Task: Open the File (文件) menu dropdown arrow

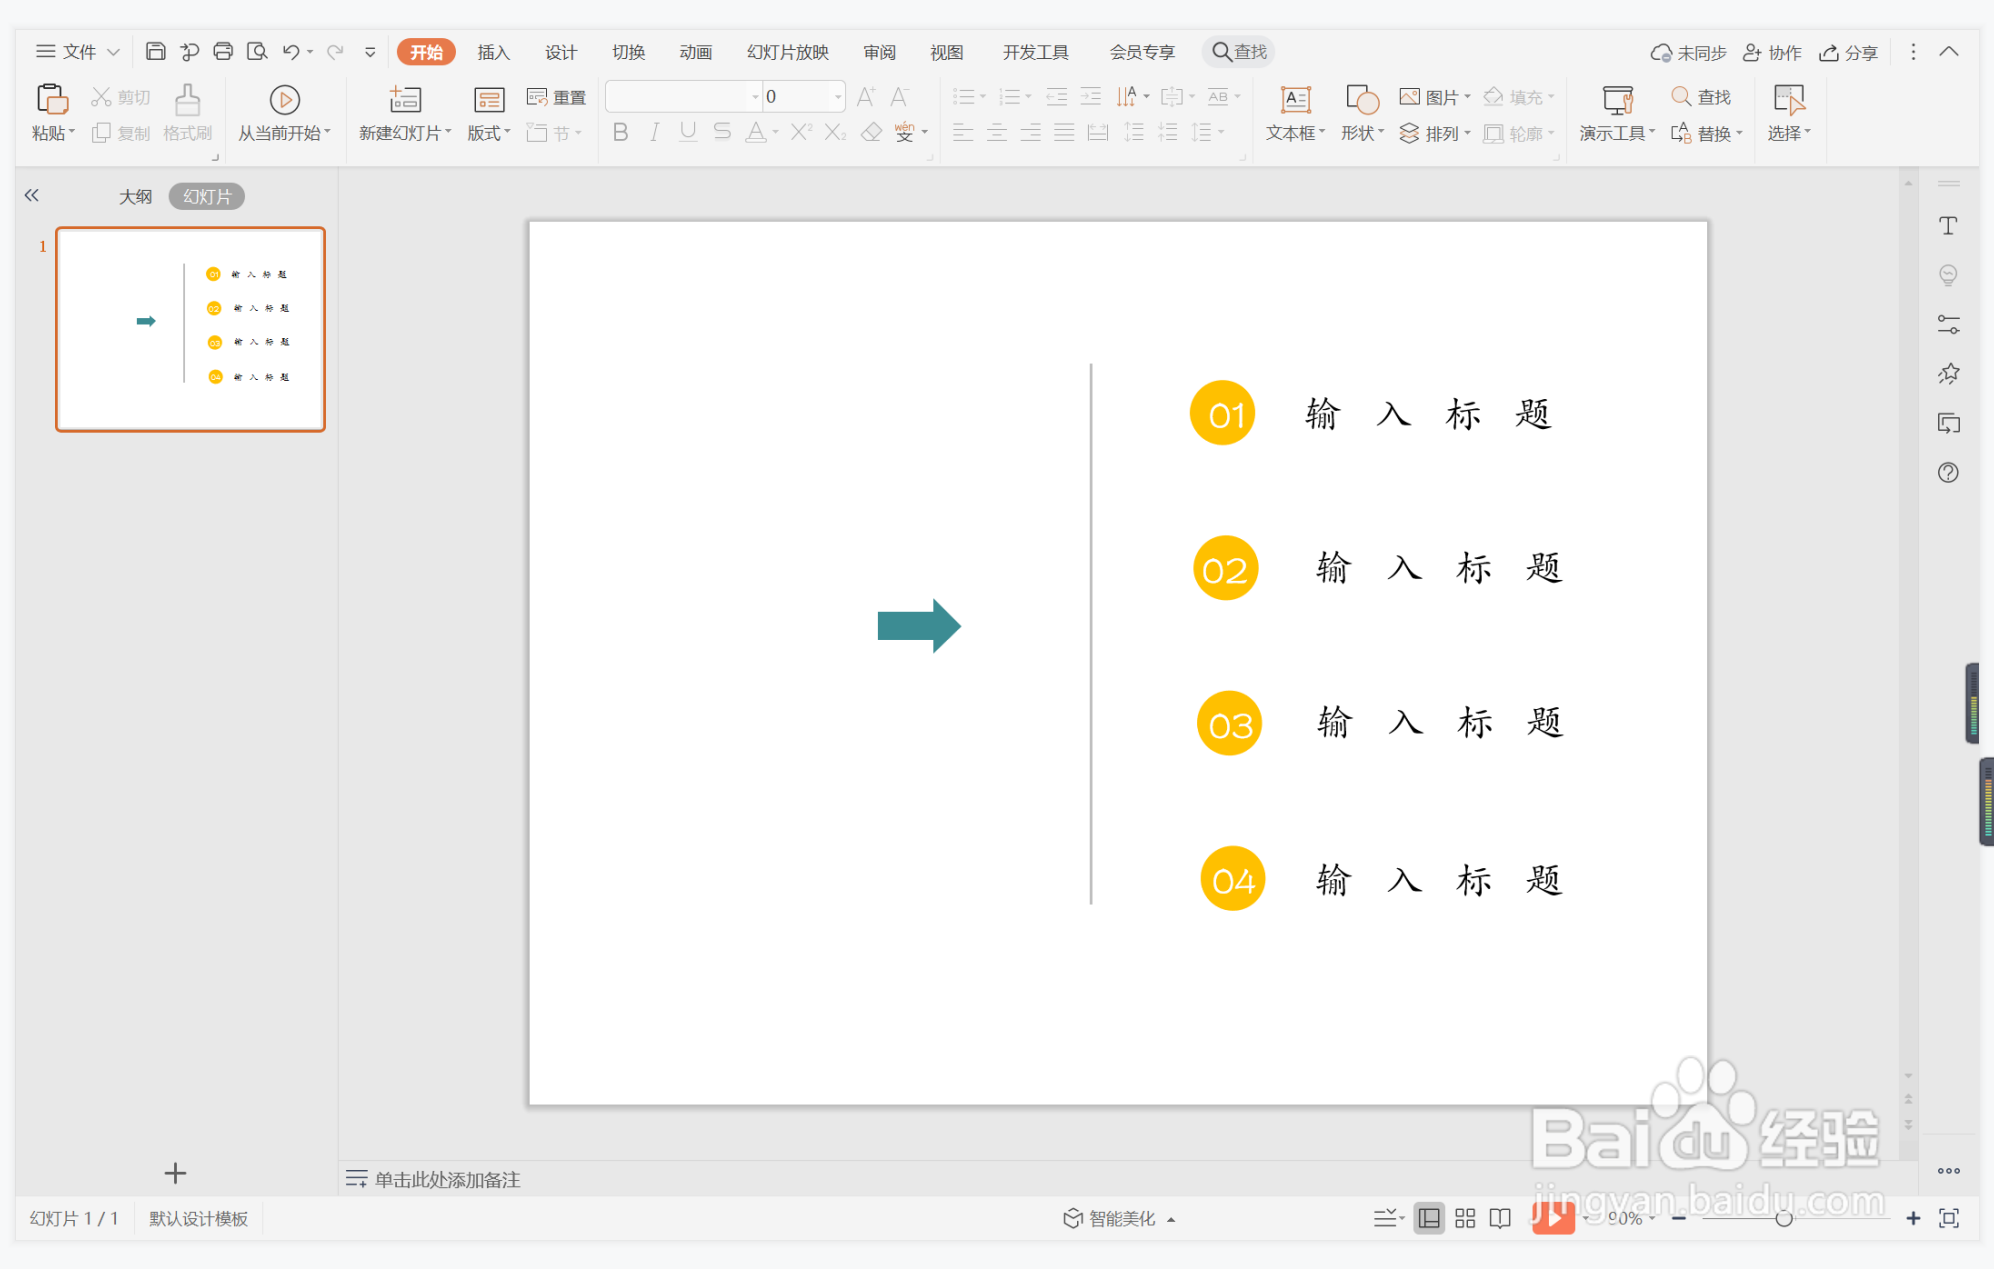Action: 114,52
